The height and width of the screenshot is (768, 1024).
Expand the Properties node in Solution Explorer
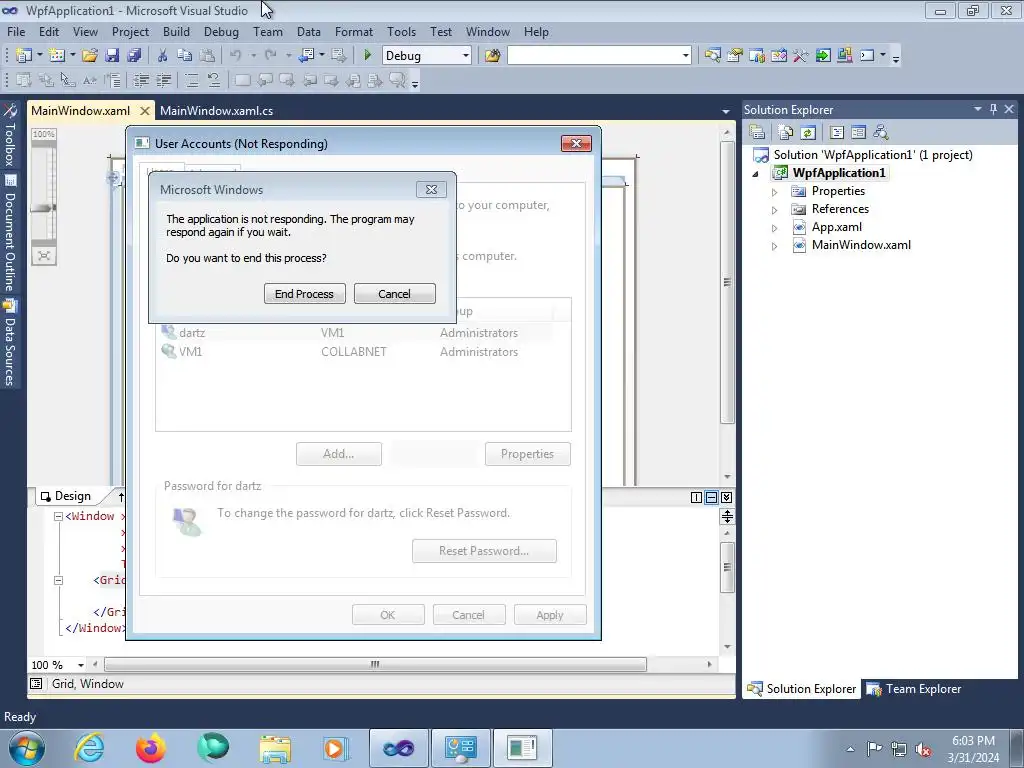[x=775, y=192]
